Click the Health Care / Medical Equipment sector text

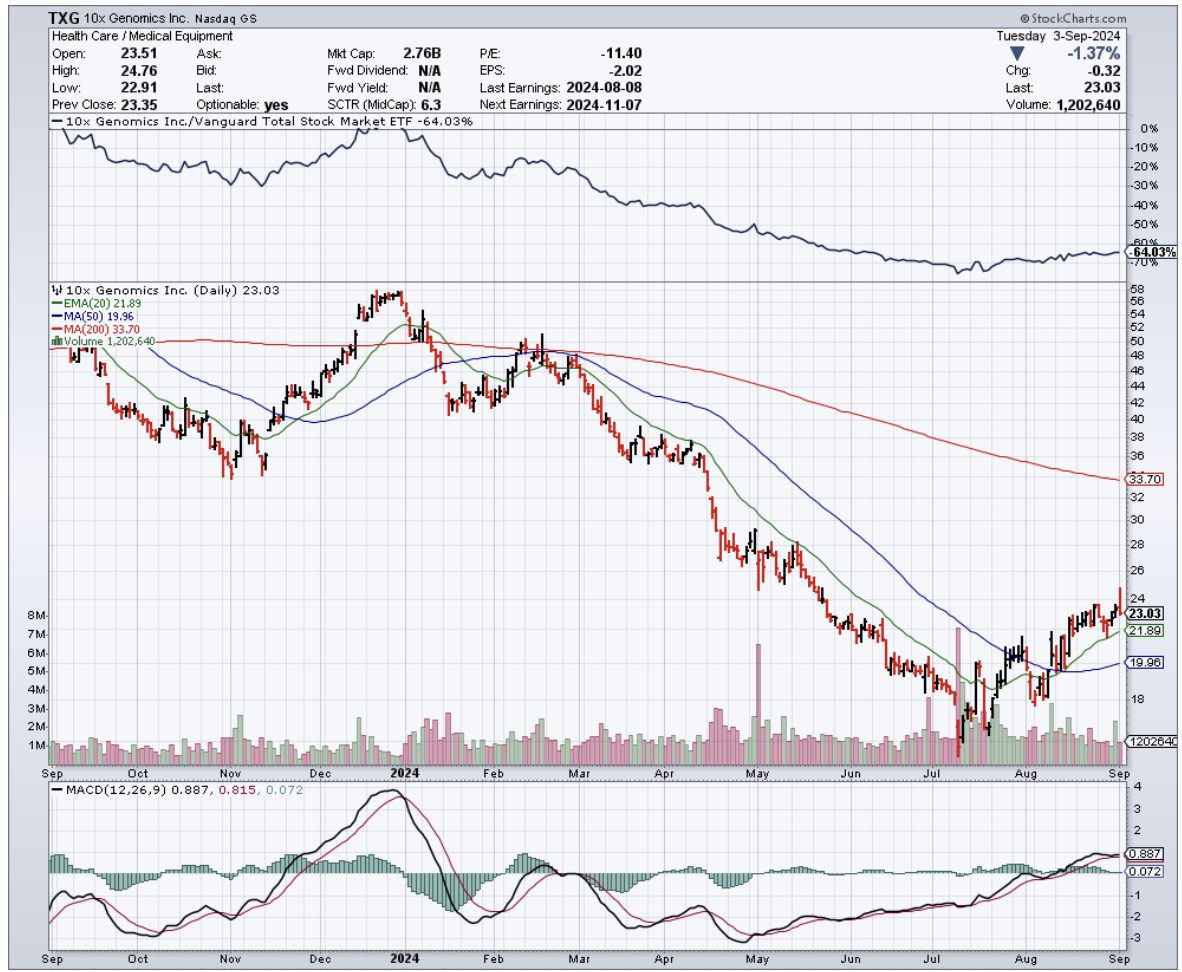tap(142, 36)
